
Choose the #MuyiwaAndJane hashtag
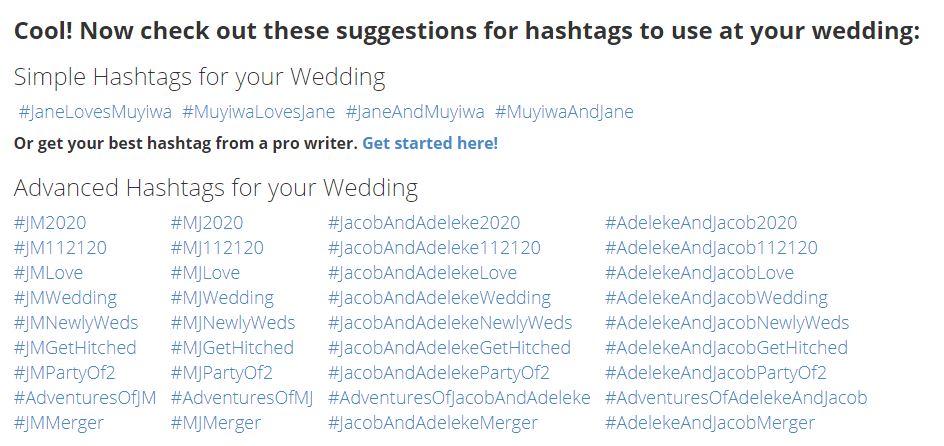click(x=564, y=111)
